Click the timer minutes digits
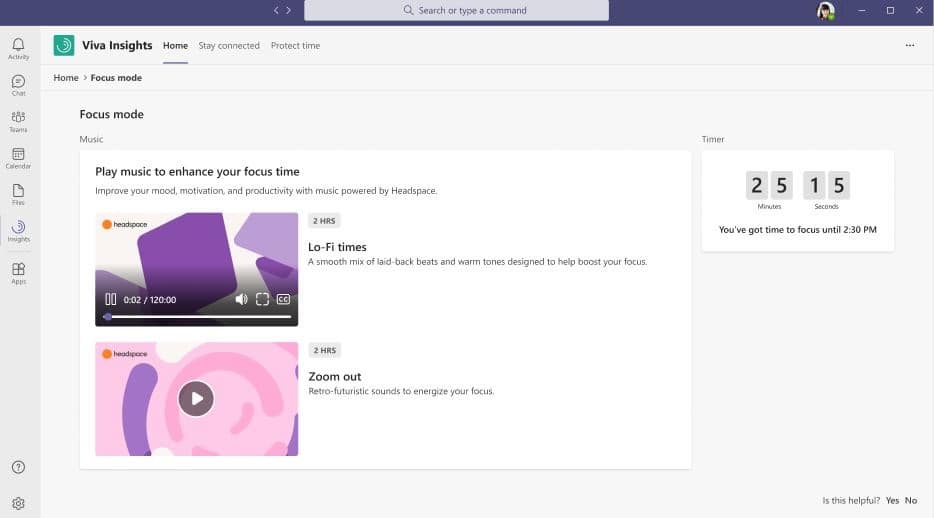Viewport: 934px width, 518px height. [769, 185]
